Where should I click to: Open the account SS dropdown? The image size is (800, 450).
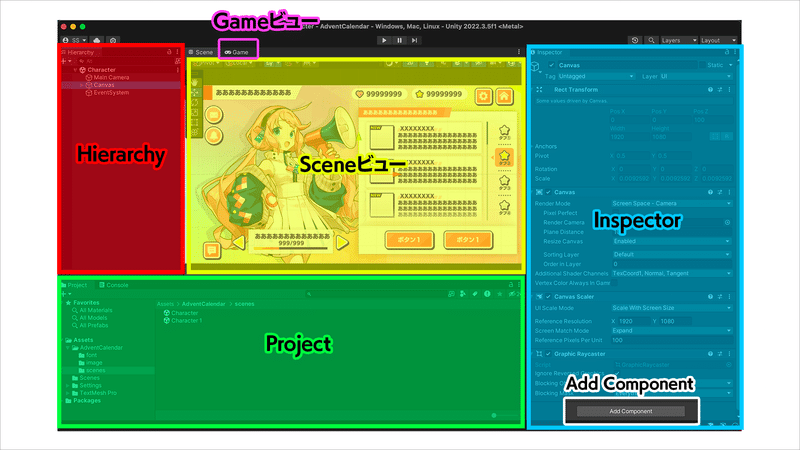point(74,40)
